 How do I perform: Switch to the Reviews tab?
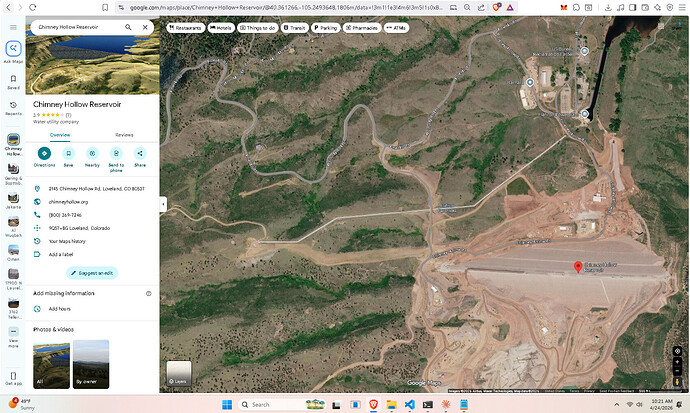124,135
